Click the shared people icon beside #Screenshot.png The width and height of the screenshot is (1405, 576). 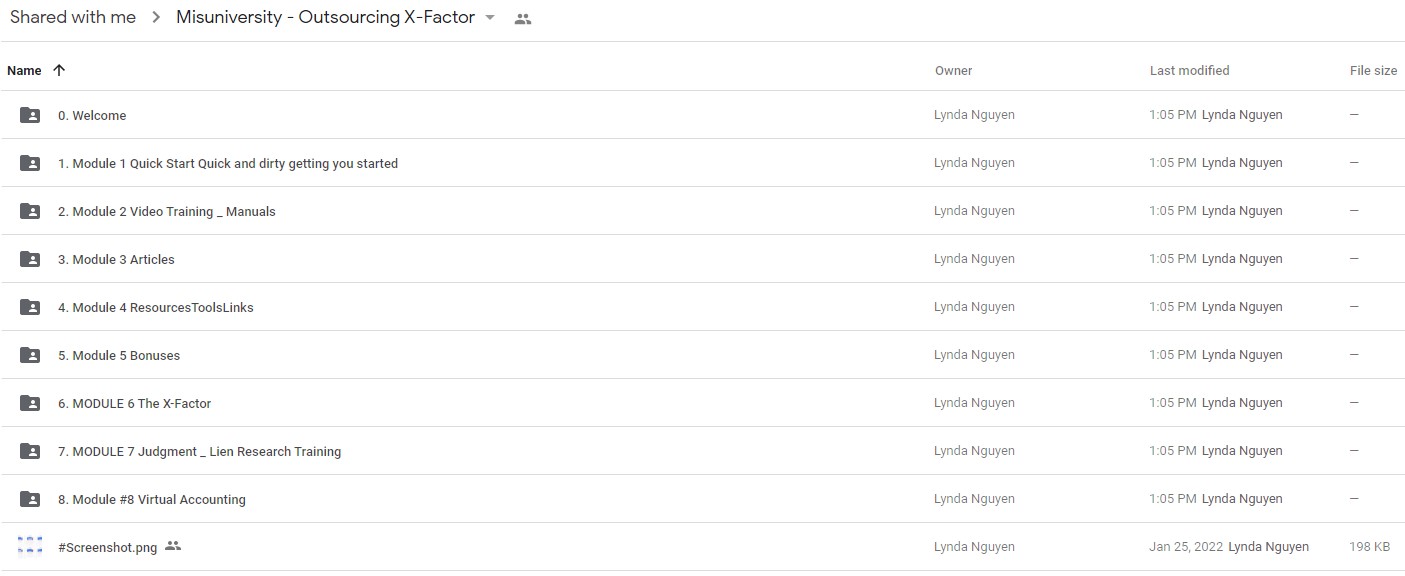point(173,546)
